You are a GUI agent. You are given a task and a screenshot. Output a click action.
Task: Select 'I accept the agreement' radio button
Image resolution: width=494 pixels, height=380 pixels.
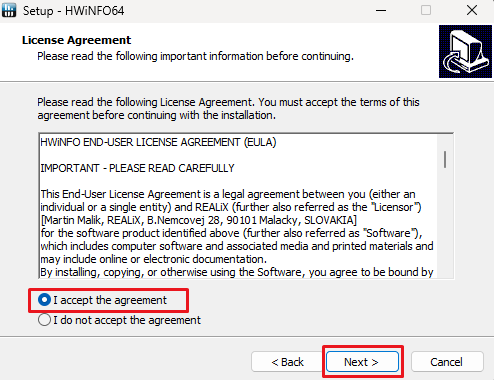click(x=44, y=300)
